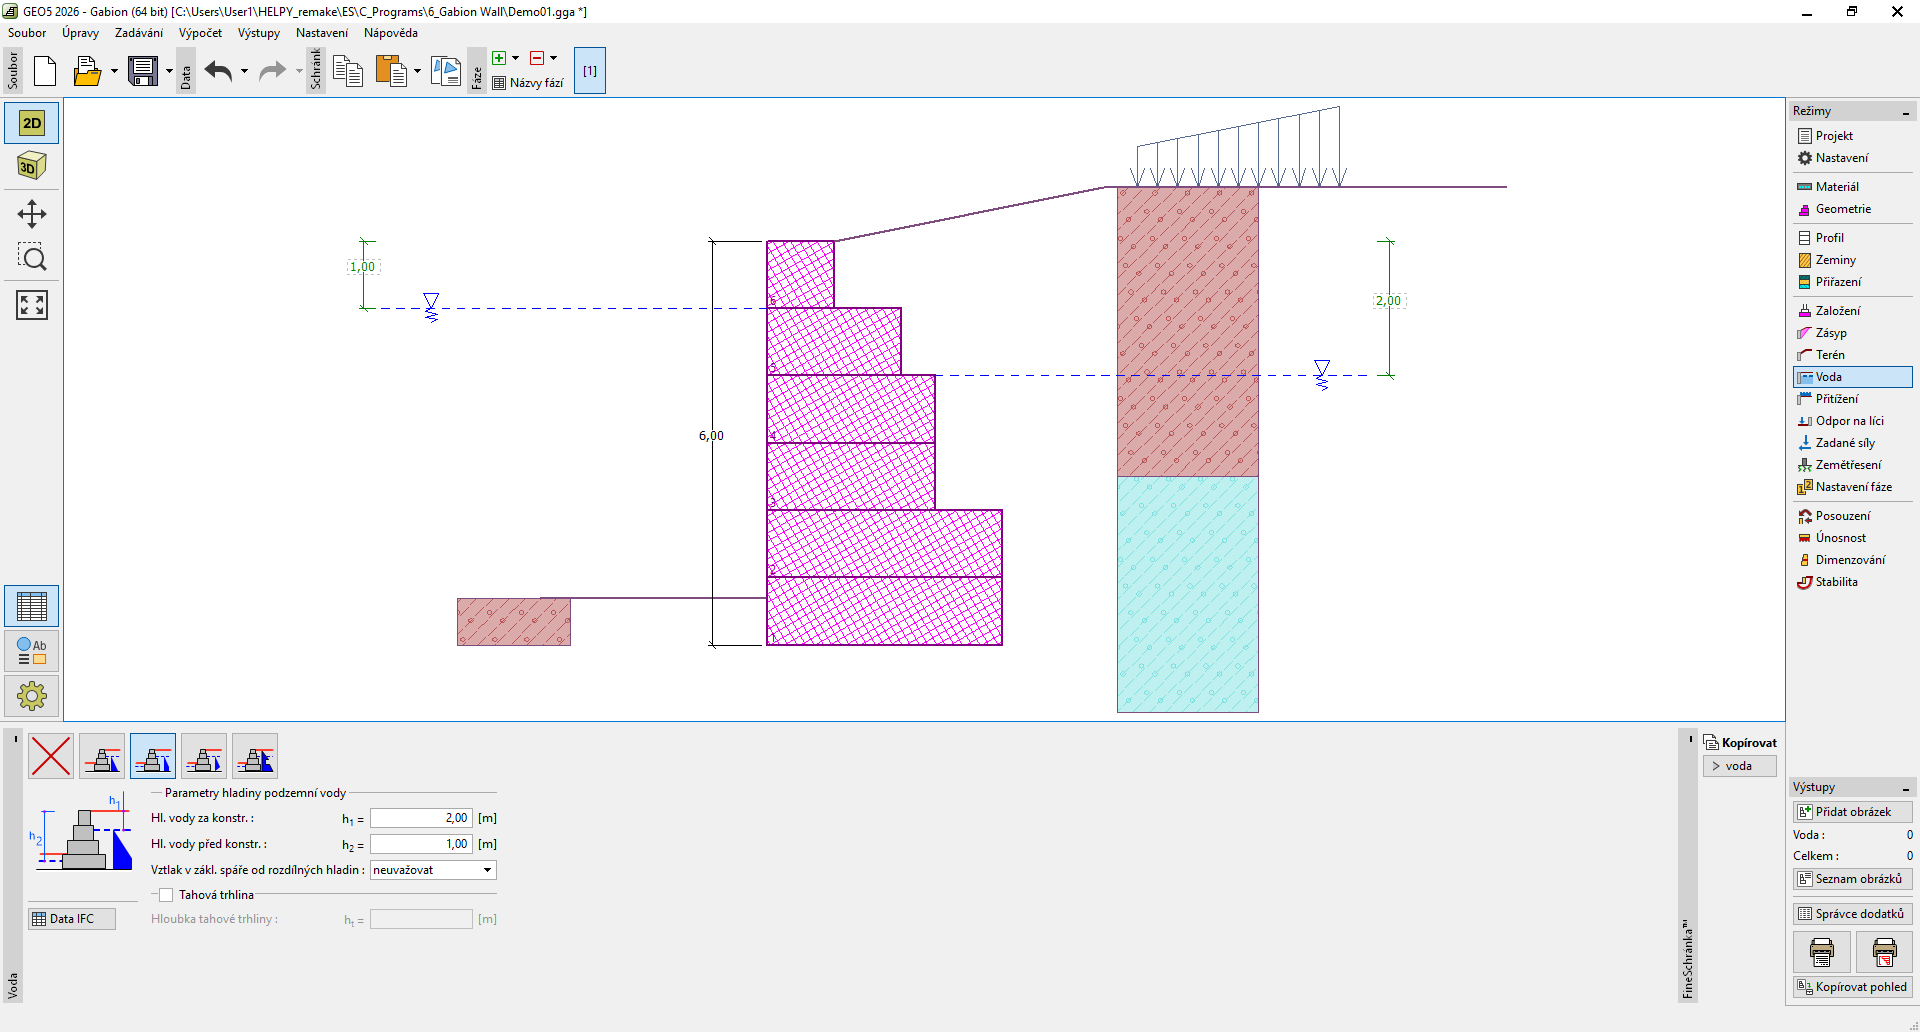
Task: Click the h1 water level input field
Action: [x=421, y=818]
